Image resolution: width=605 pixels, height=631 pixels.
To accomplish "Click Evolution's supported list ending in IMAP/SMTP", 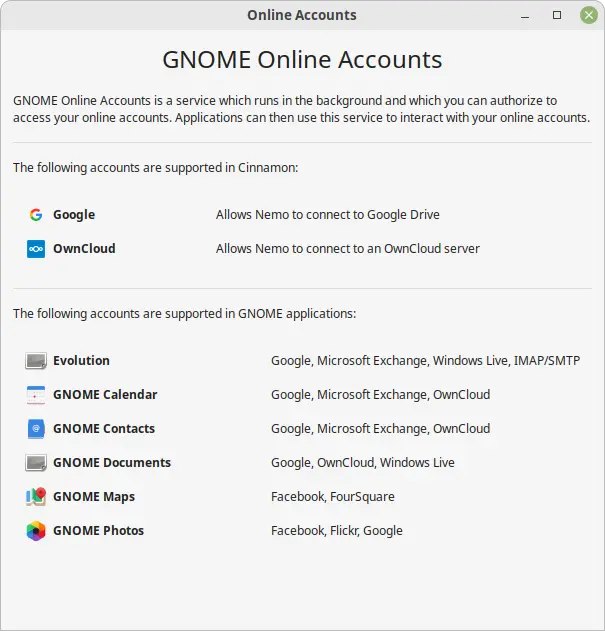I will 425,361.
